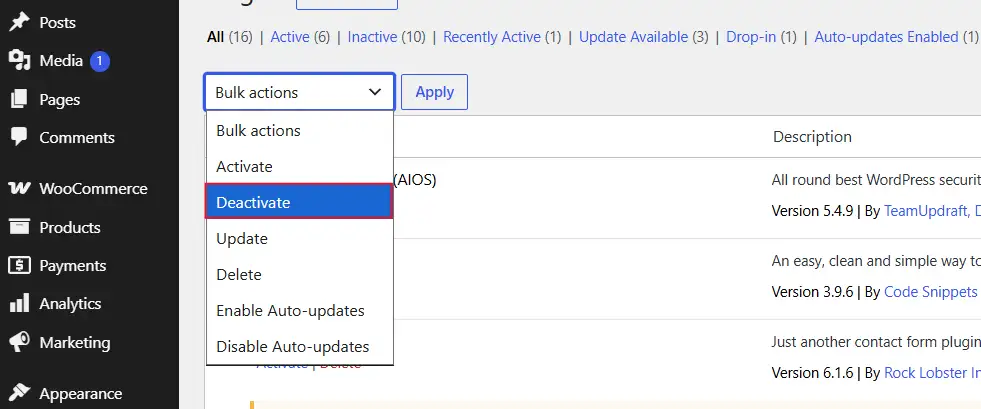
Task: Click 'An easy, clean and simple way' description
Action: point(876,261)
